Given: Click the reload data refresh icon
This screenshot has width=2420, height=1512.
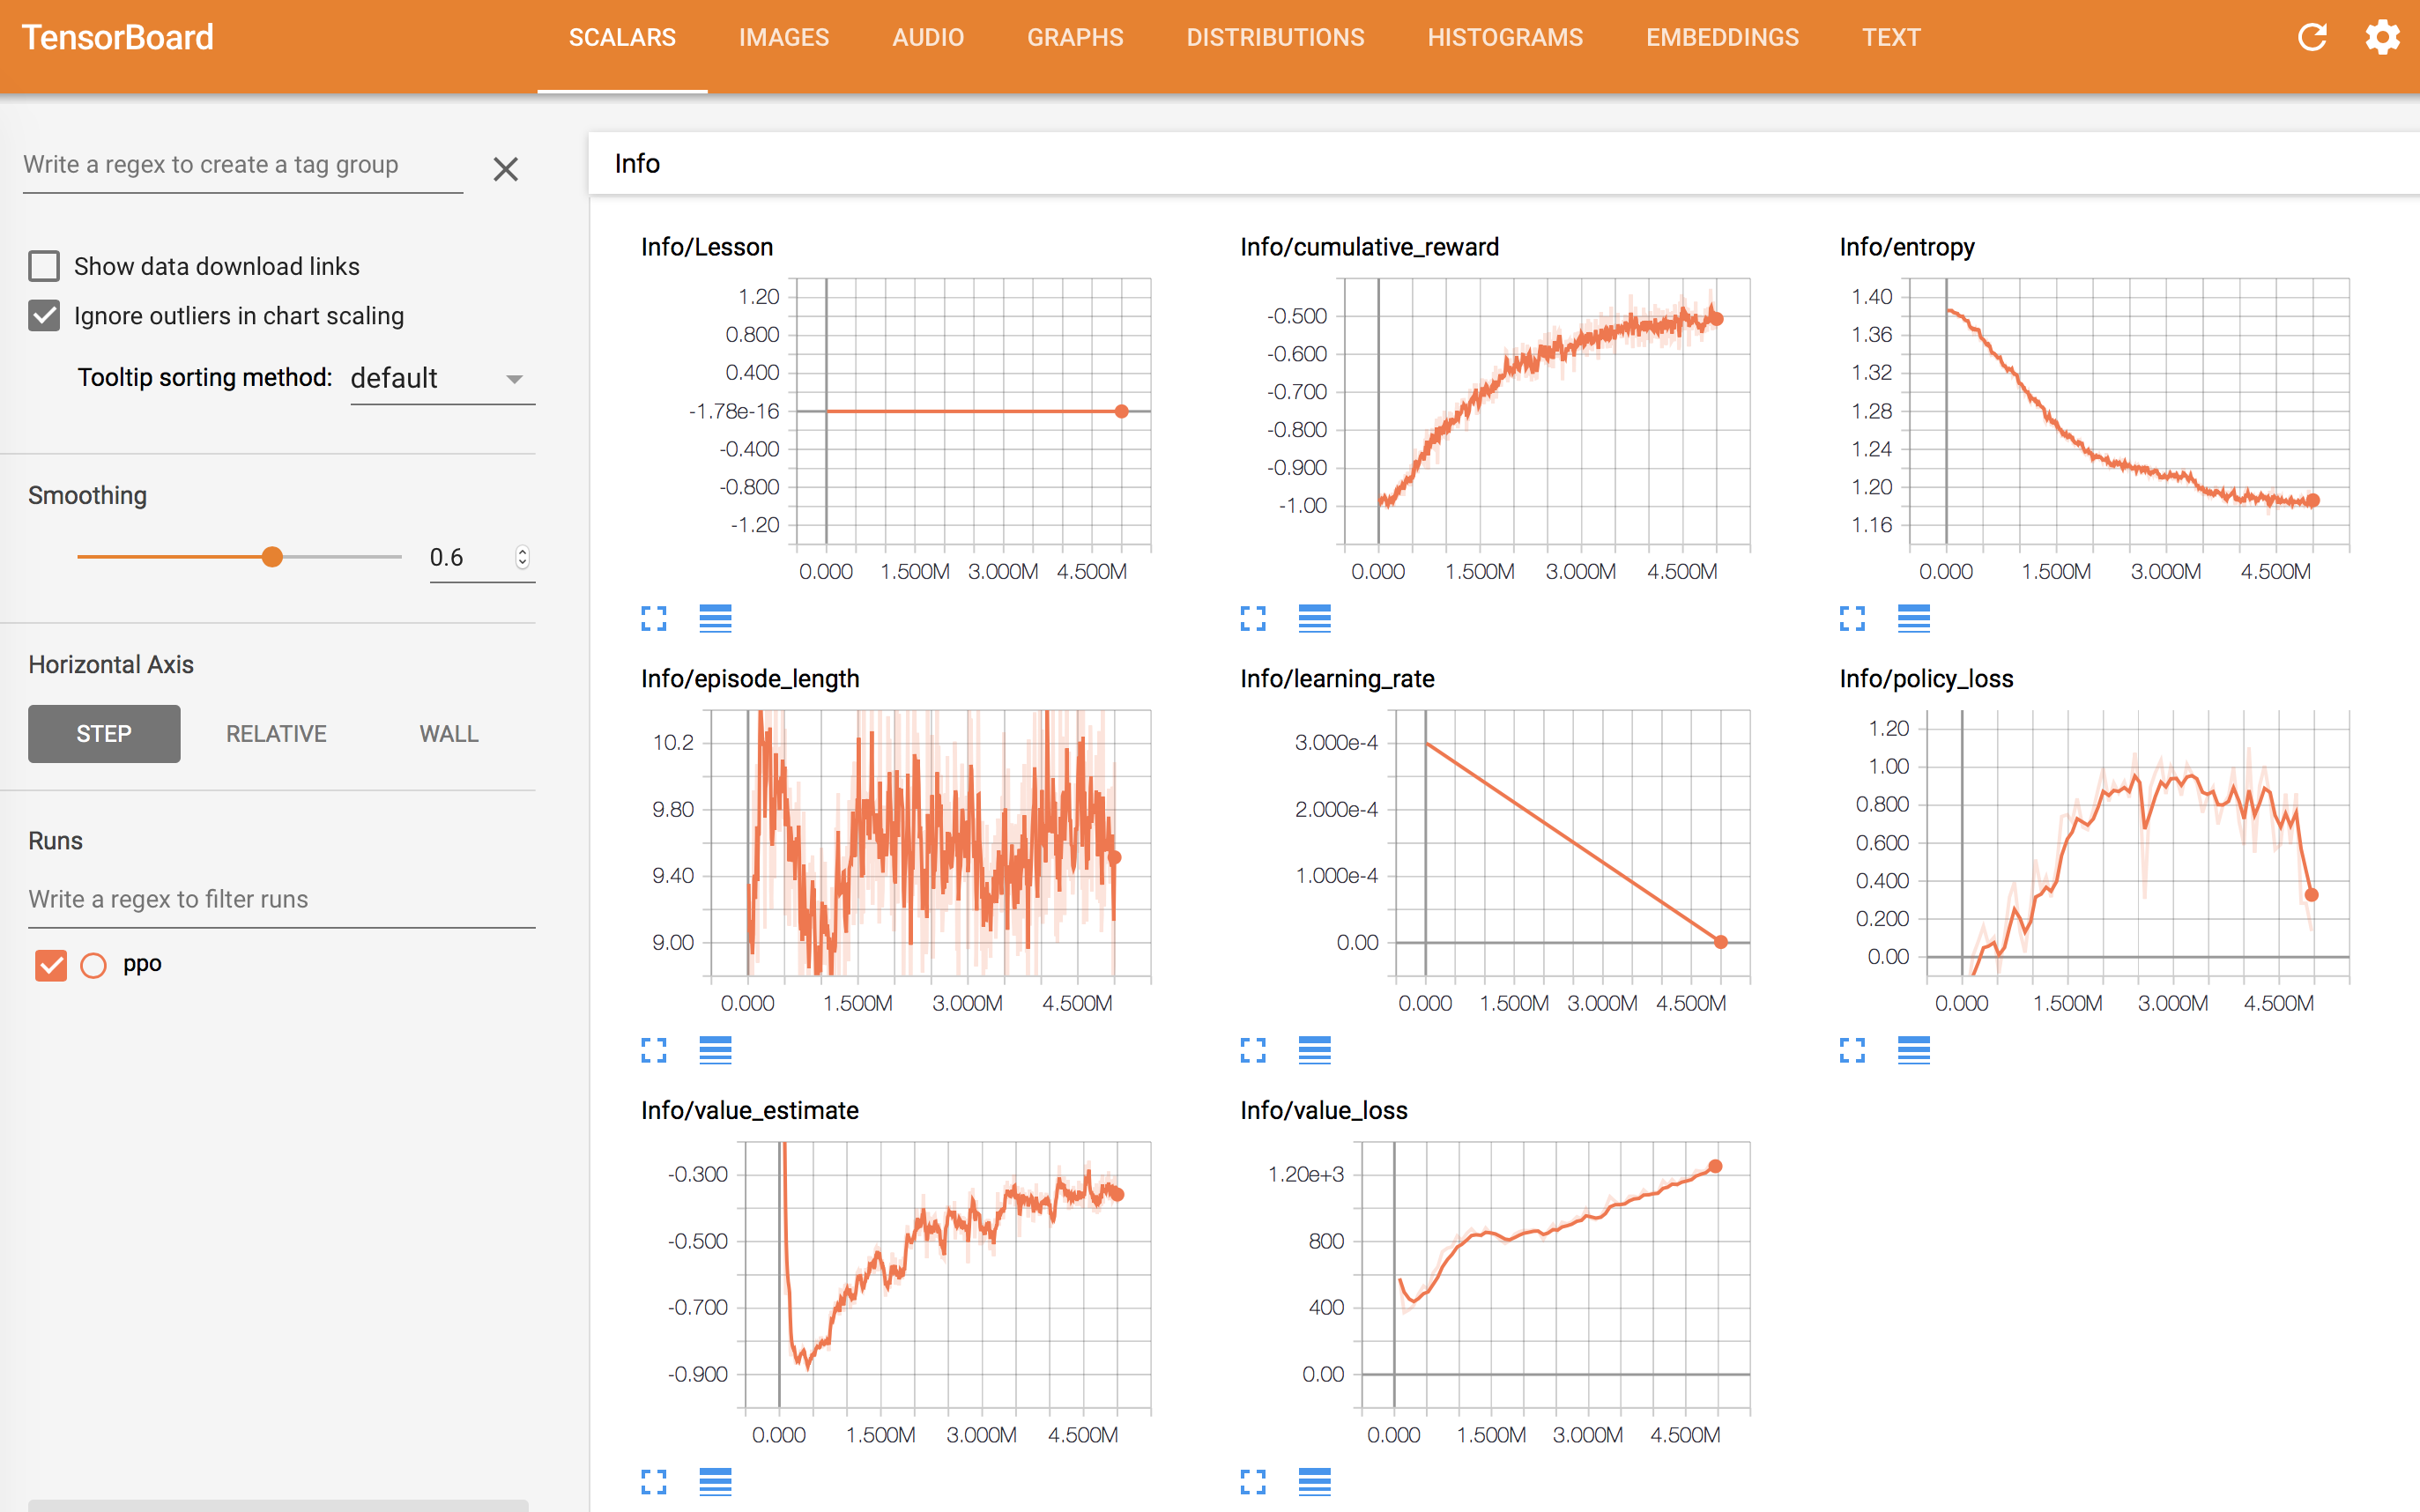Looking at the screenshot, I should (2311, 38).
